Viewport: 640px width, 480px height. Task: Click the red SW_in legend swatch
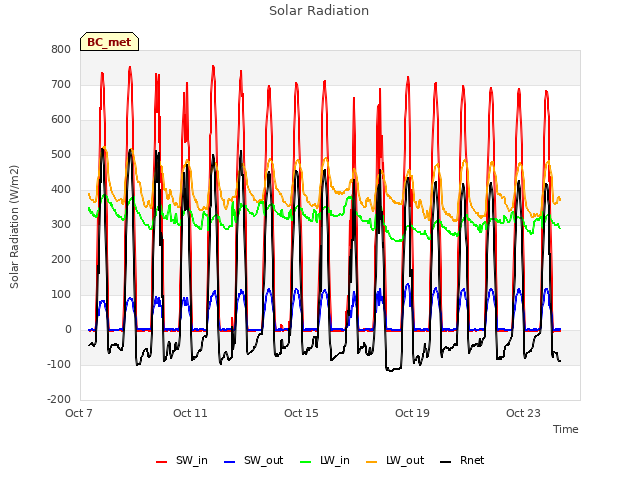[x=162, y=462]
